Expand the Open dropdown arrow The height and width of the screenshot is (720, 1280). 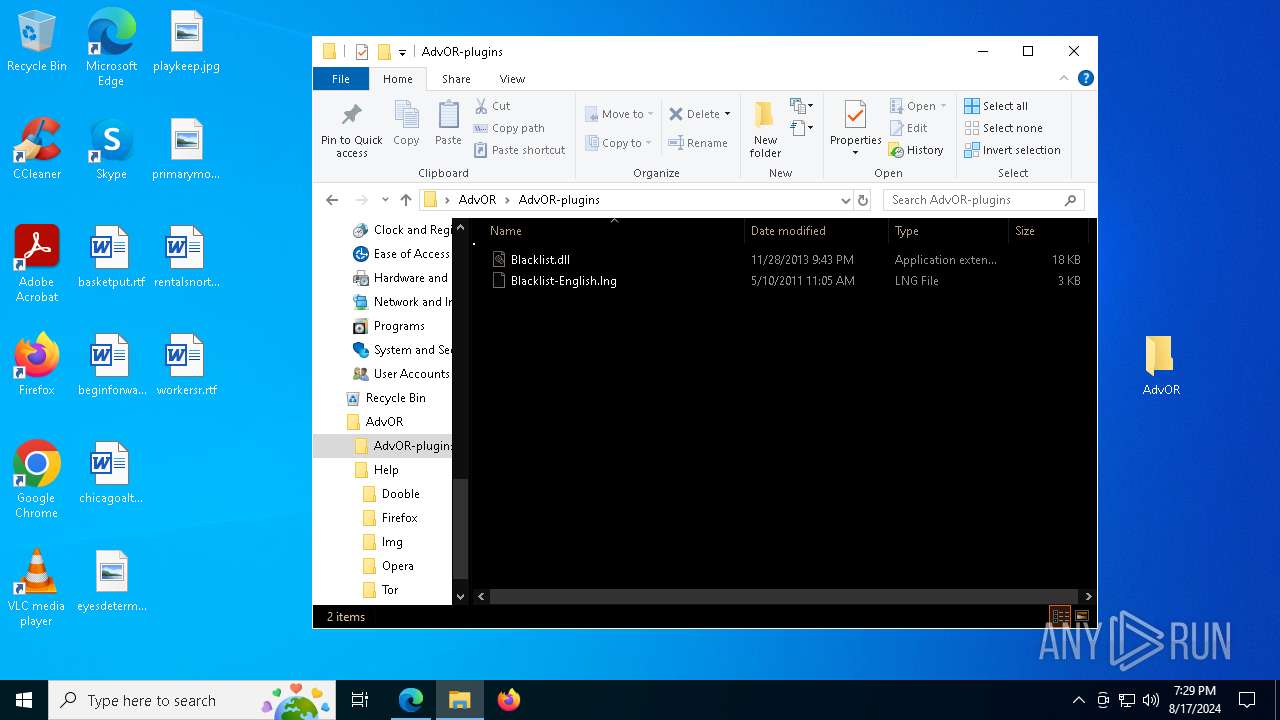click(x=943, y=106)
